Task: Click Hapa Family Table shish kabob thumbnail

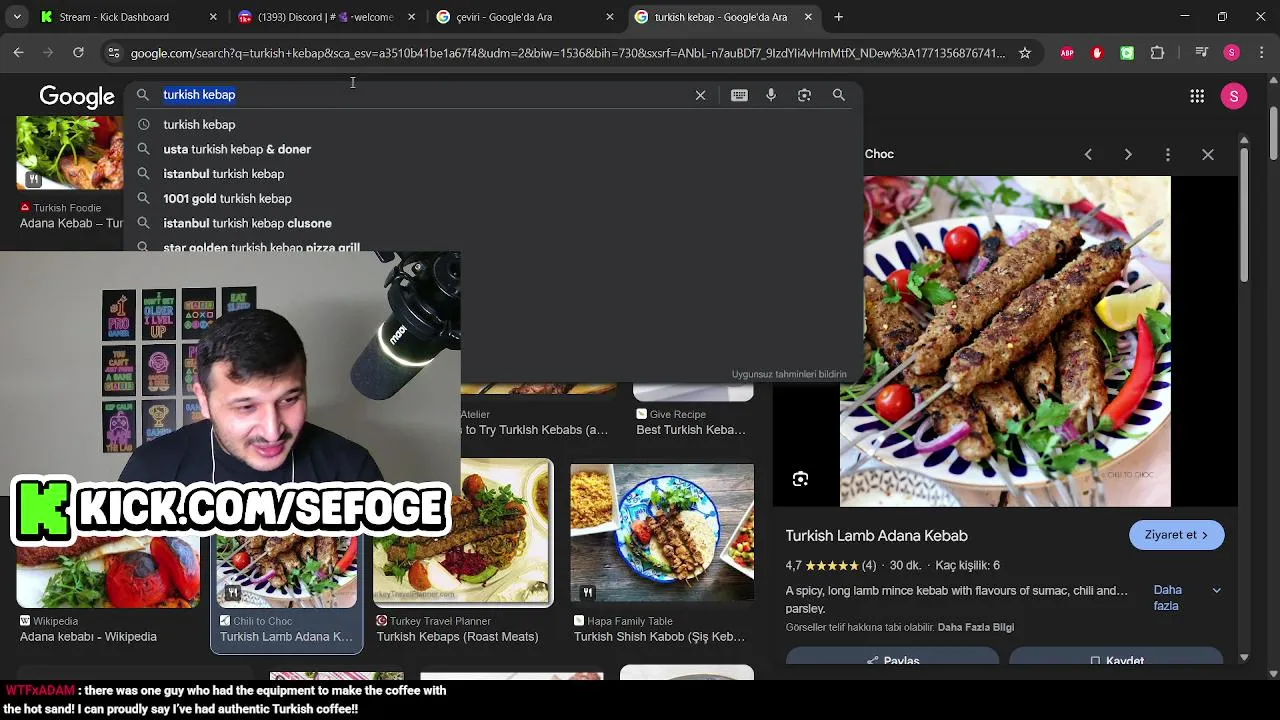Action: click(x=662, y=532)
